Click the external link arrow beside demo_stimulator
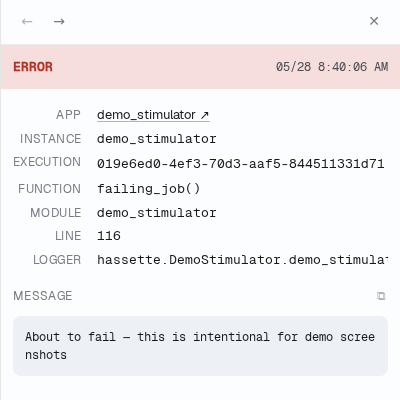Screen dimensions: 400x400 point(204,115)
